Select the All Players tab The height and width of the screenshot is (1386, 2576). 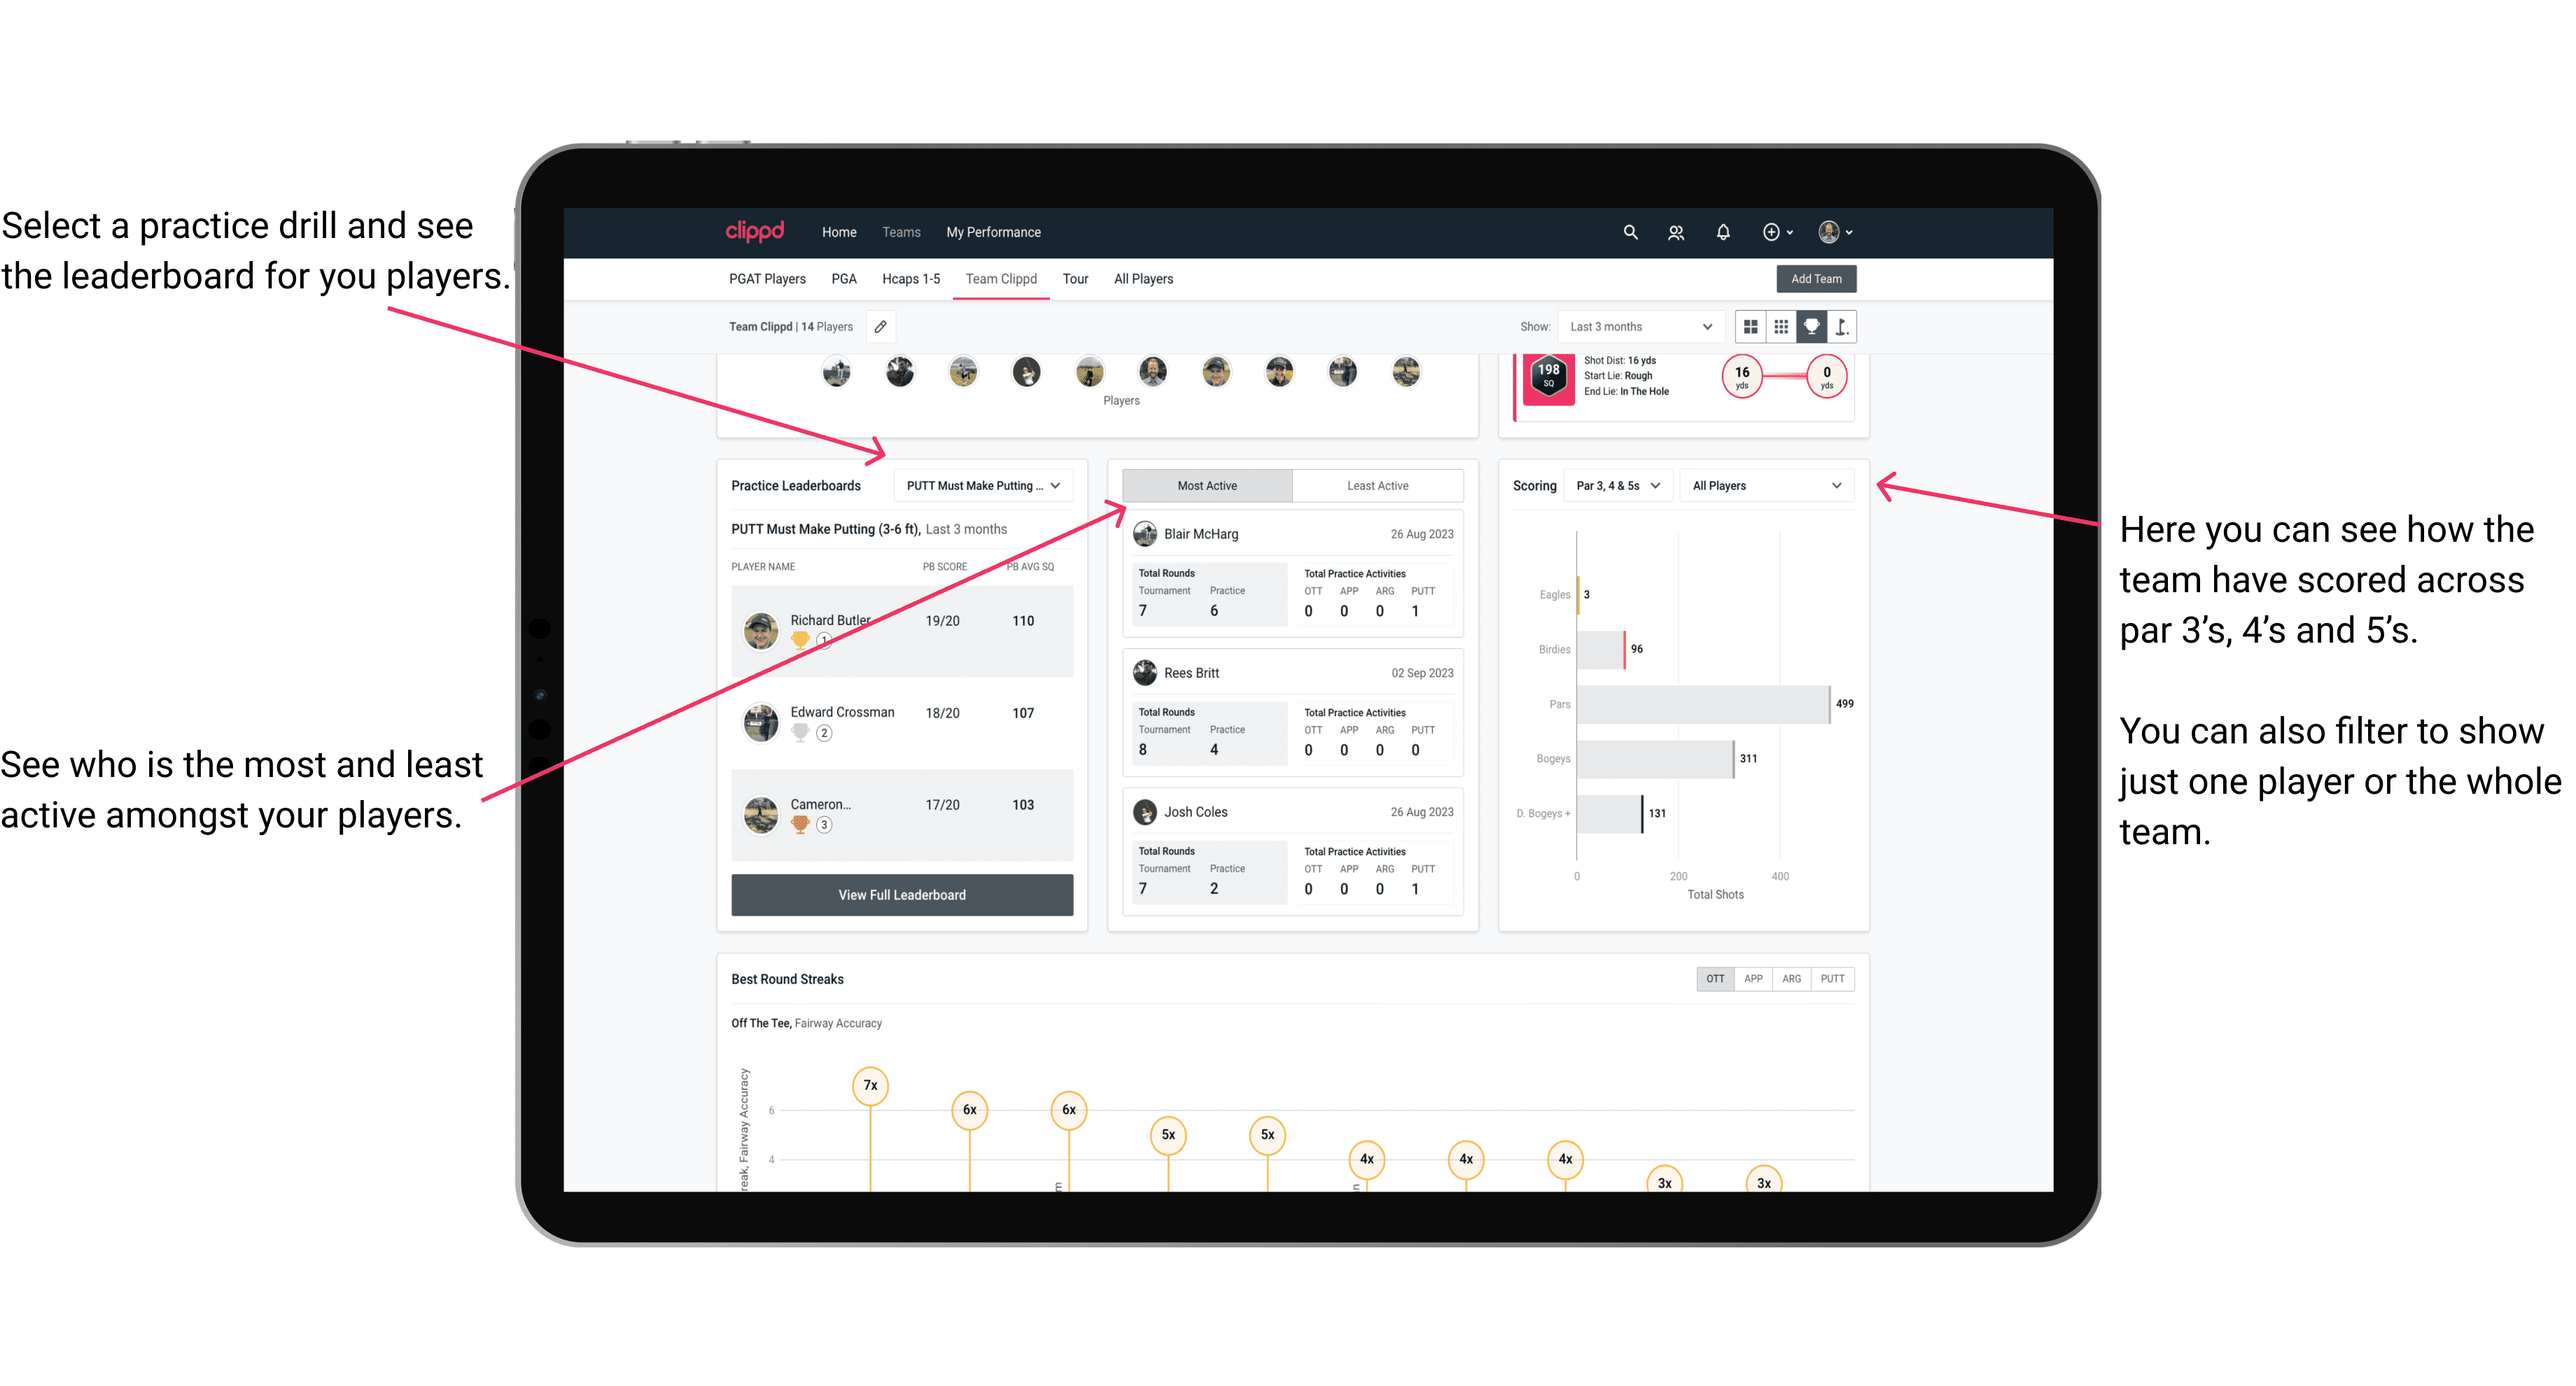1143,278
